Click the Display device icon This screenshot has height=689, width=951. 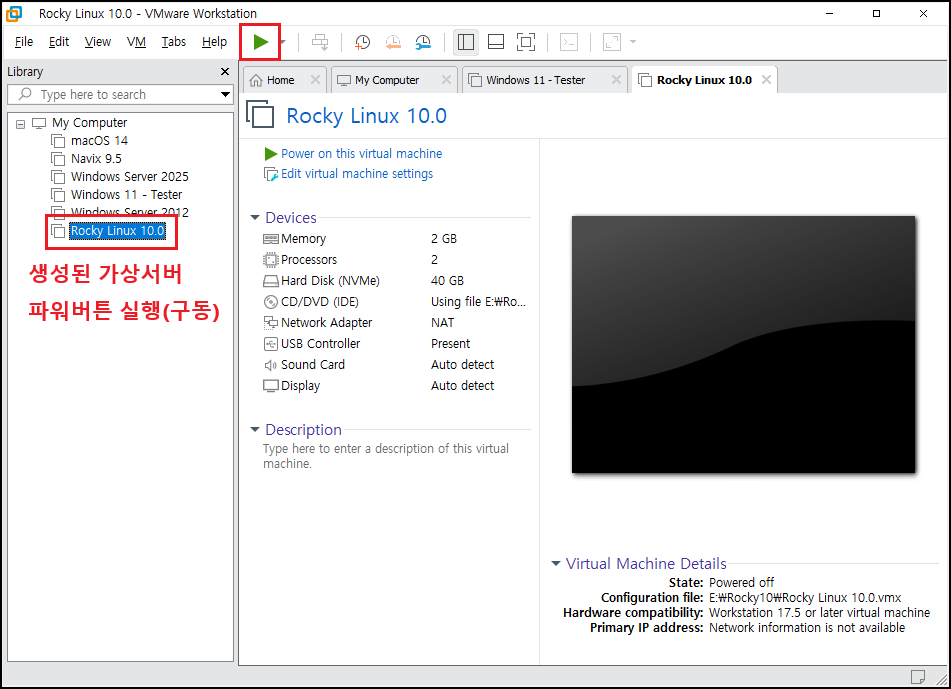pos(271,386)
